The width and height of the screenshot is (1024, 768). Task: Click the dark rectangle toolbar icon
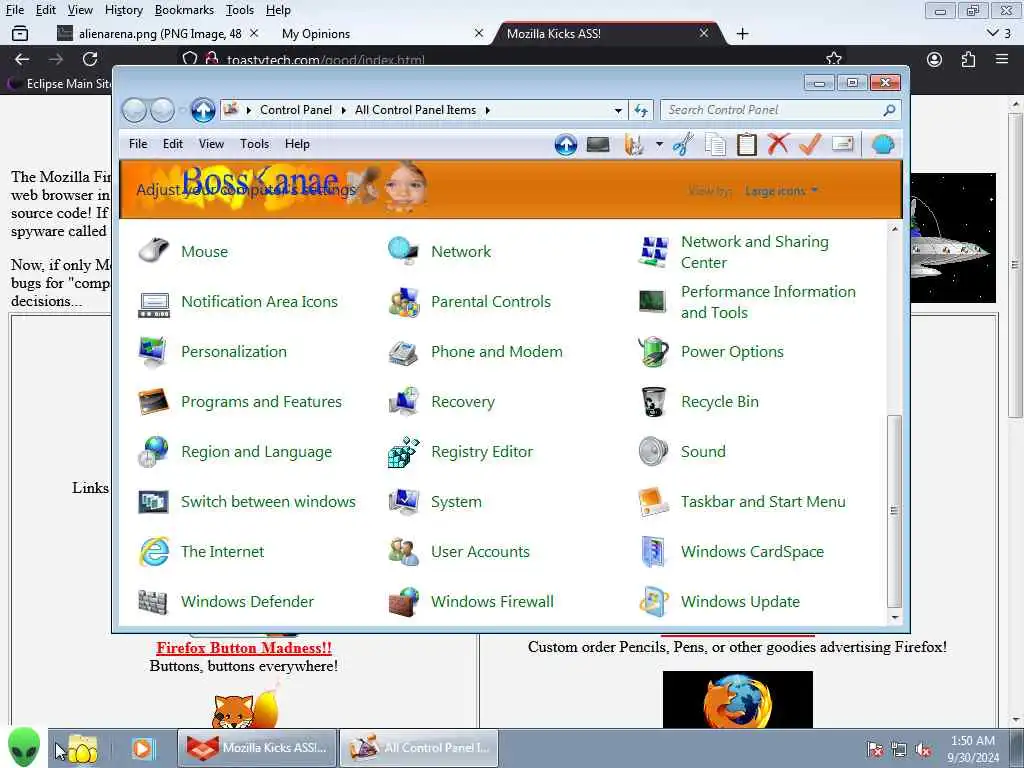[598, 144]
